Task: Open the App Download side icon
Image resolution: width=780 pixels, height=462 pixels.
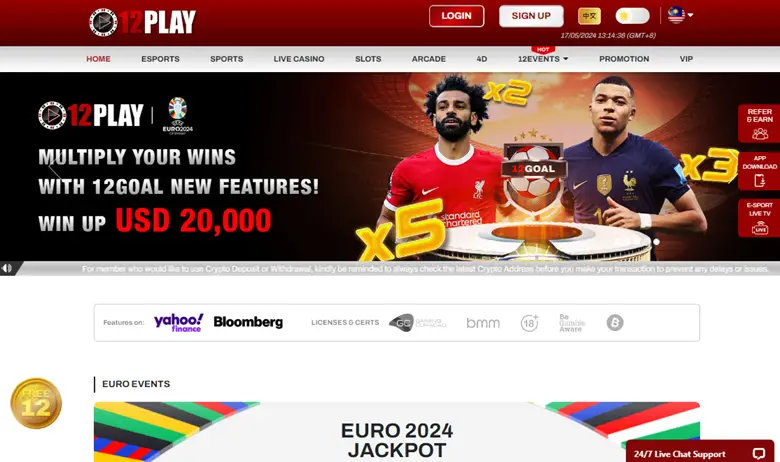Action: coord(759,171)
